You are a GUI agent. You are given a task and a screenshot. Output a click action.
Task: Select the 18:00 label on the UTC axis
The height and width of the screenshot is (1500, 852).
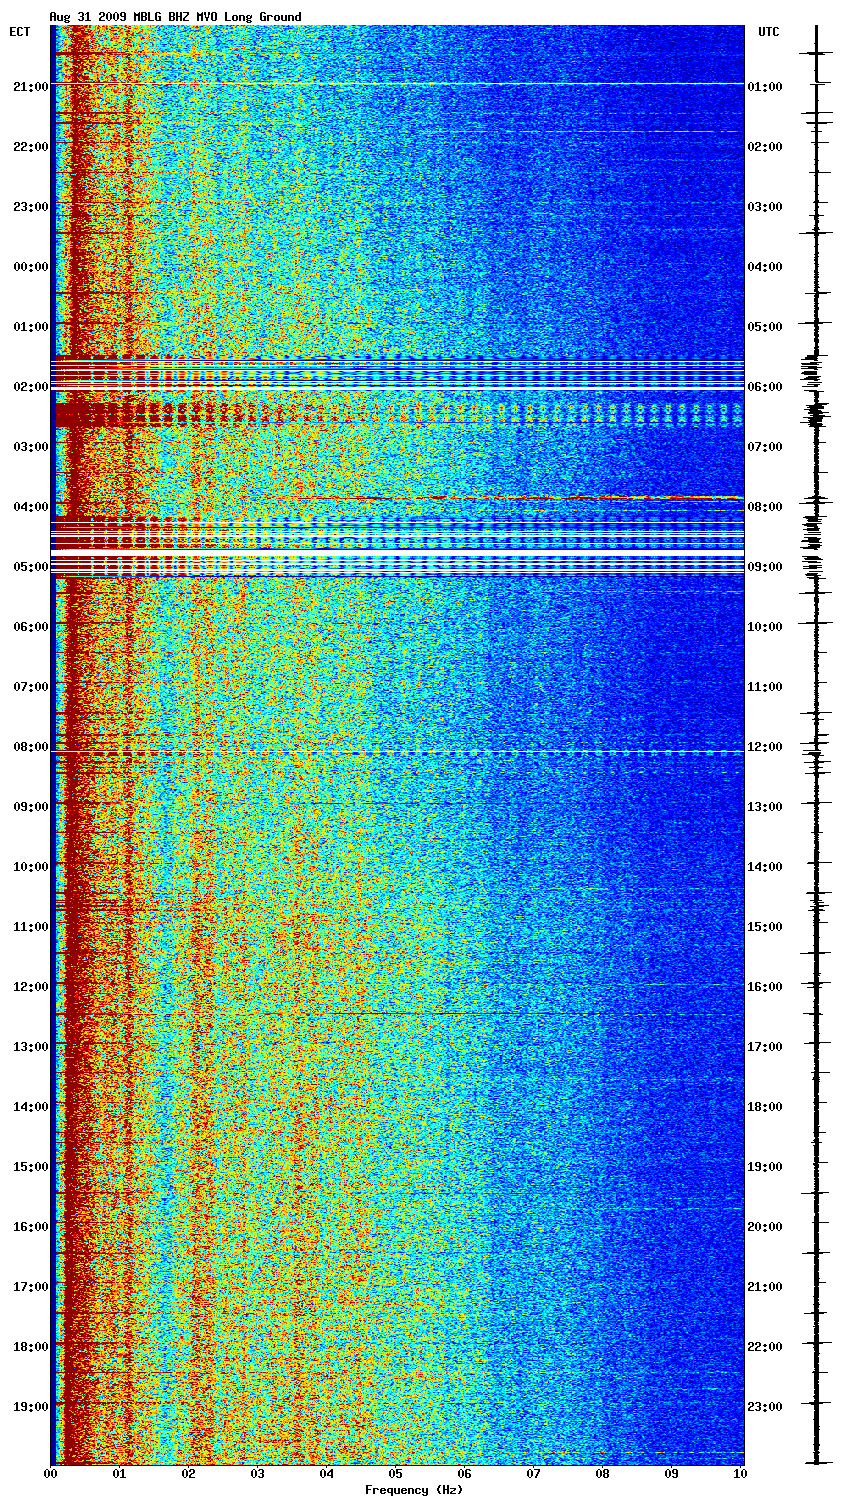pos(764,1107)
